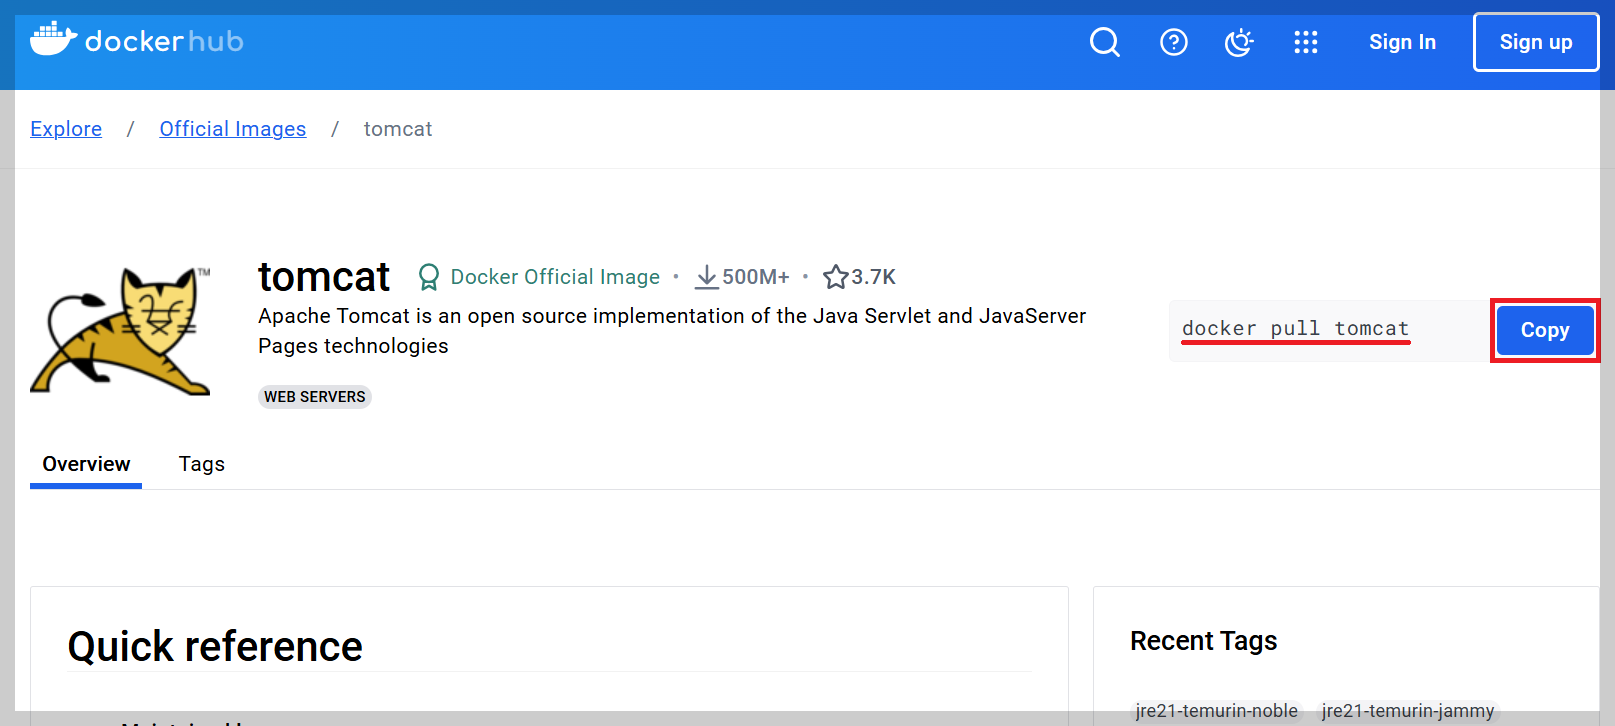
Task: Click the downloads arrow icon beside 500M+
Action: 707,277
